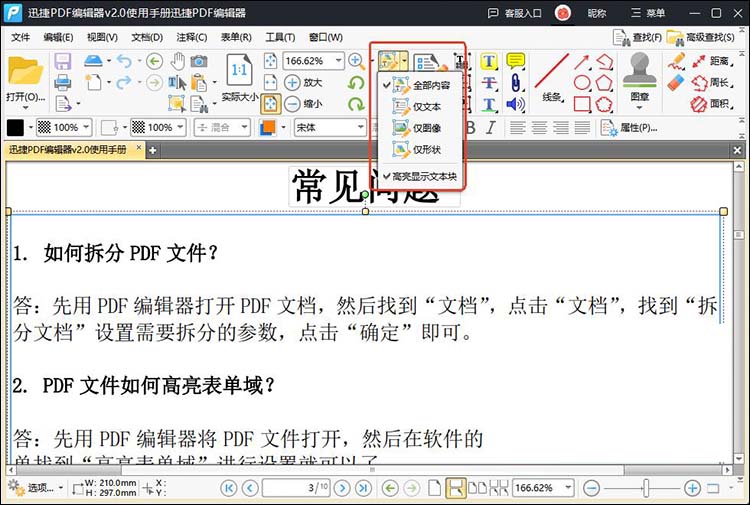Screen dimensions: 750x505
Task: Click the save floppy disk icon
Action: 63,62
